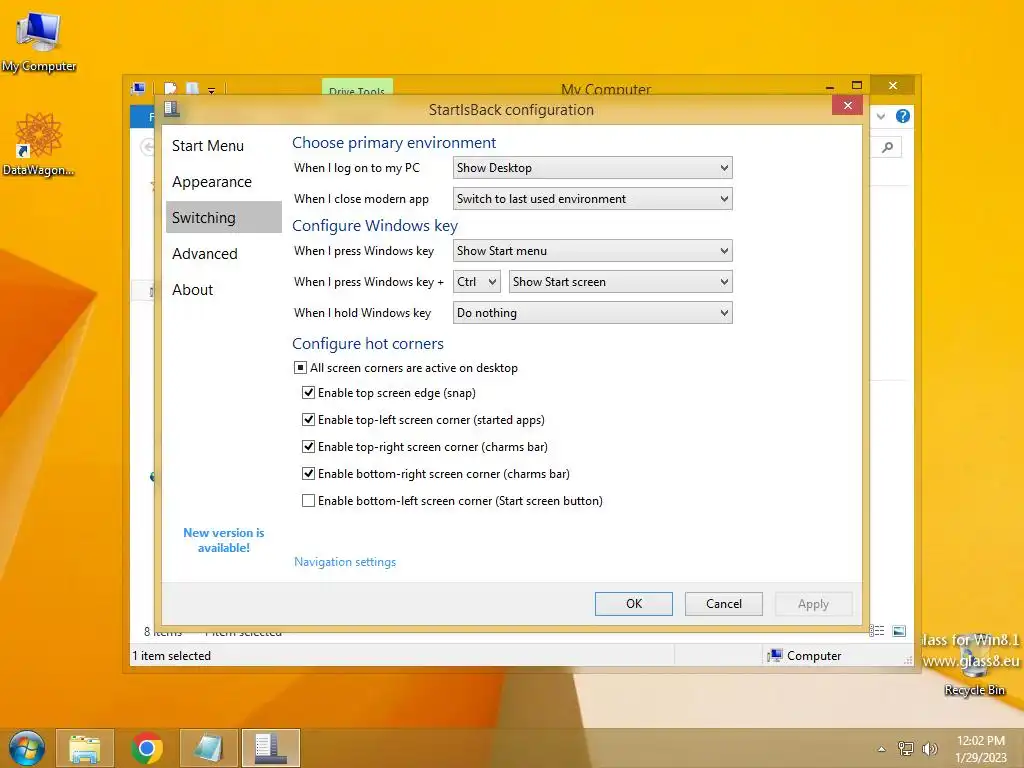Open Navigation settings link

pos(345,562)
